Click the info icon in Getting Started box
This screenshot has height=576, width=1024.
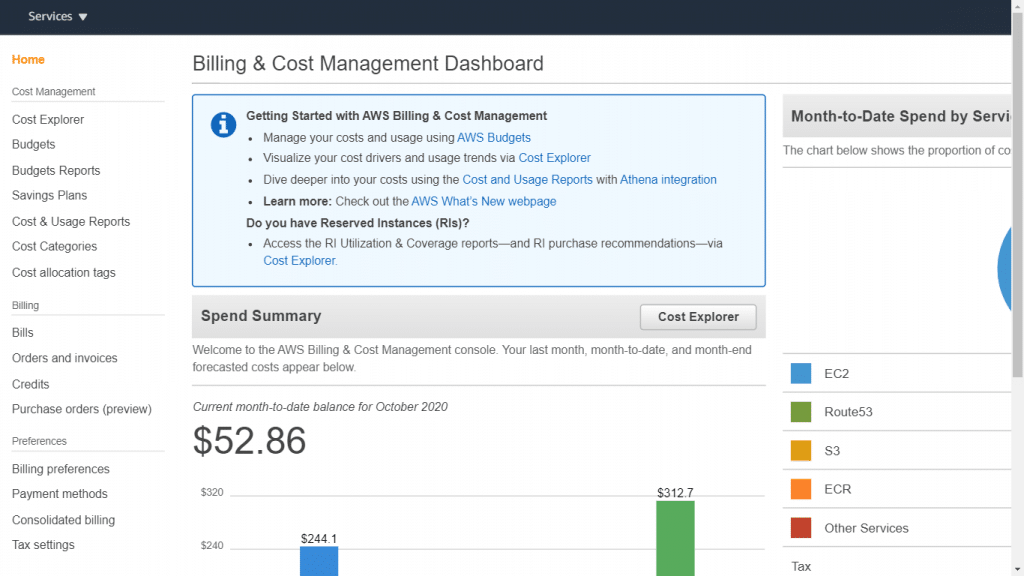point(223,124)
